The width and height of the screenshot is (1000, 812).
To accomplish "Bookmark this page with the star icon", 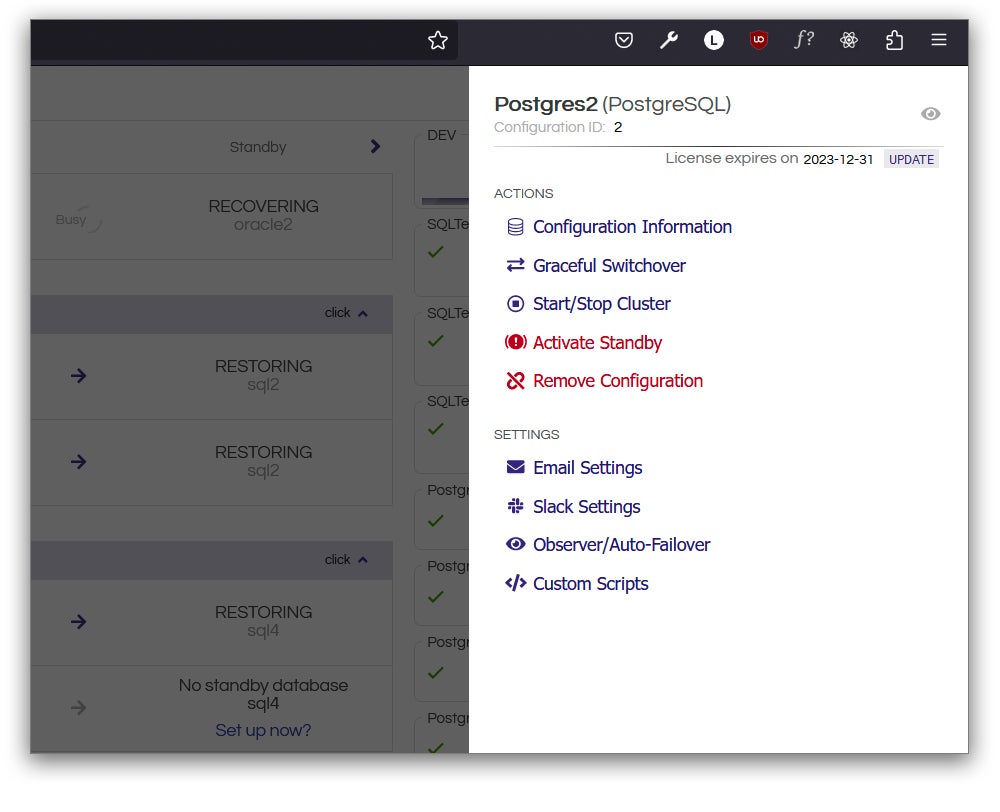I will (437, 40).
